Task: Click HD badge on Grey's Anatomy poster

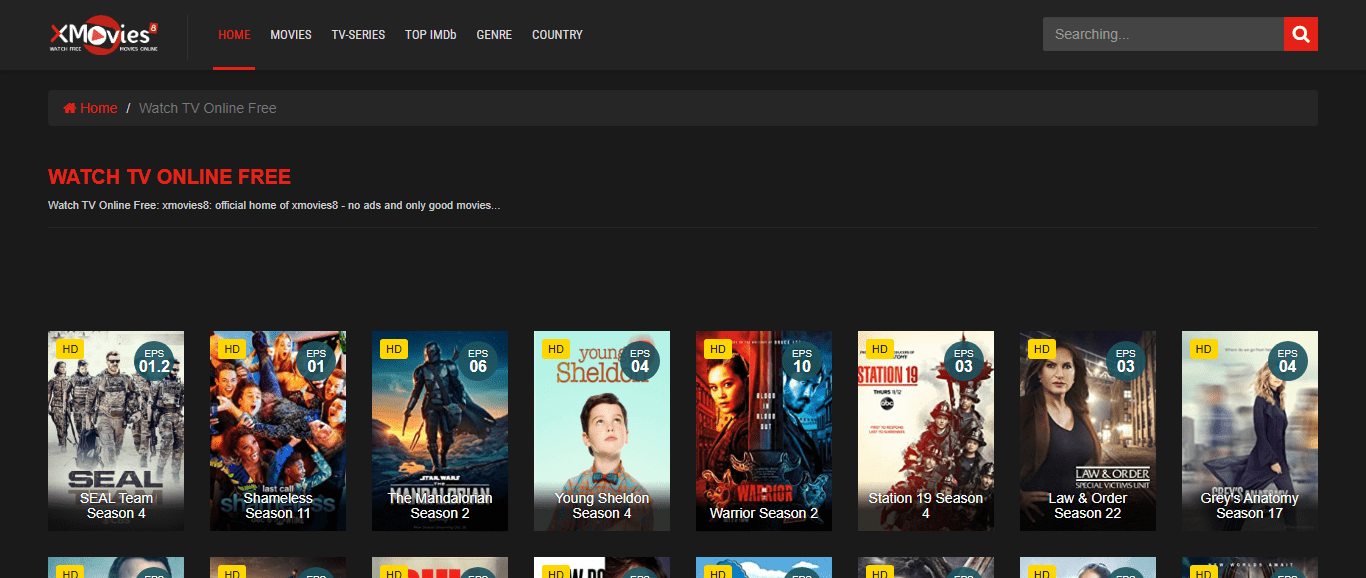Action: (x=1203, y=349)
